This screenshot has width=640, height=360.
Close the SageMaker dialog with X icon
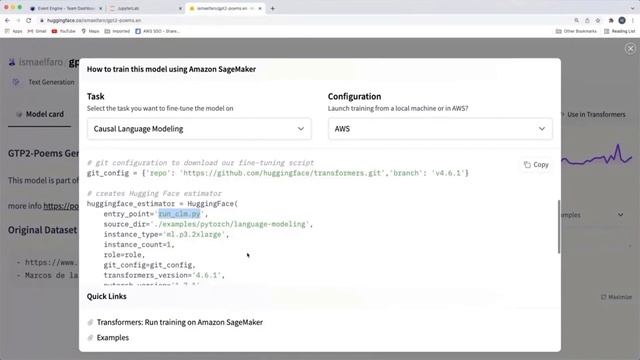pyautogui.click(x=630, y=49)
